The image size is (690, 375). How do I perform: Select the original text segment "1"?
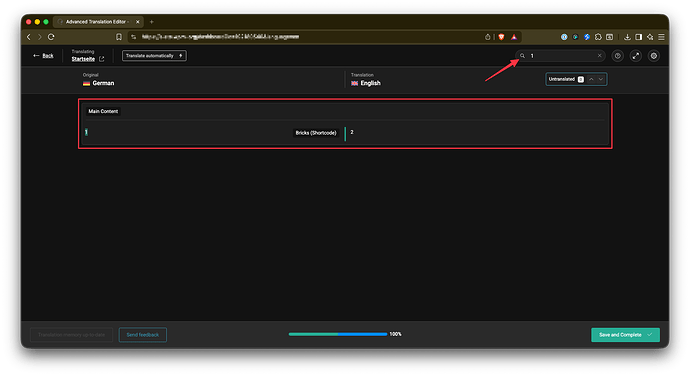coord(87,132)
